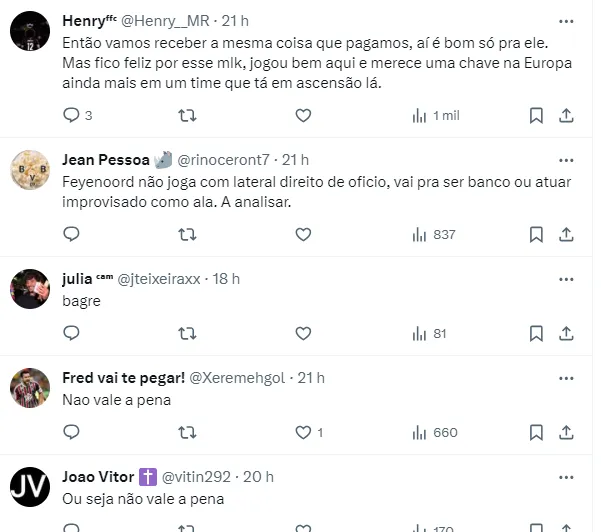
Task: Bookmark the 'Nao vale a pena' tweet
Action: click(x=536, y=432)
